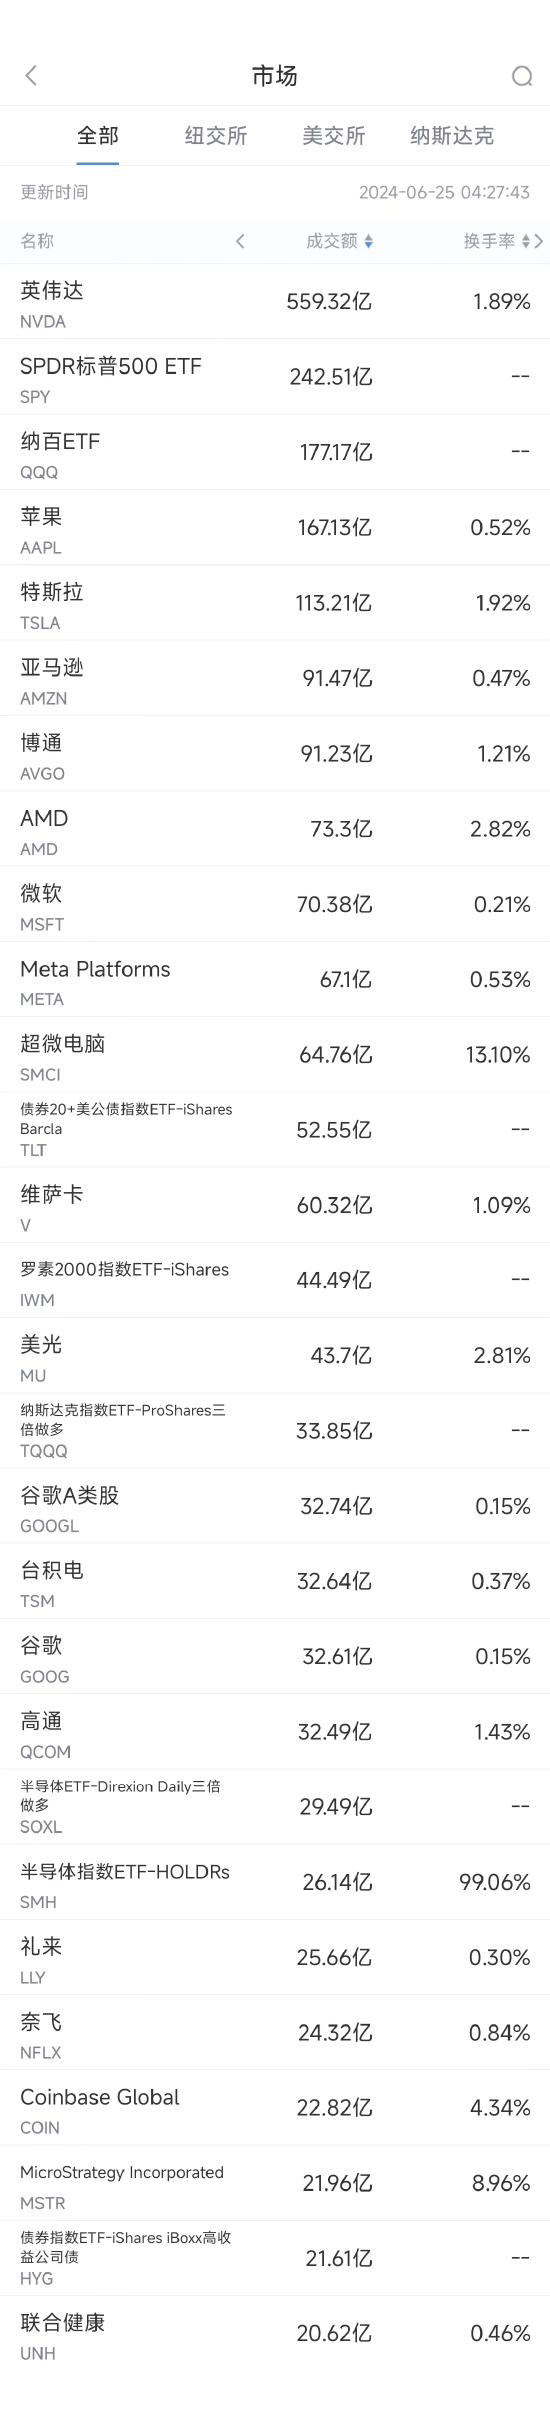
Task: Switch to the 纳斯达克 tab
Action: tap(452, 136)
